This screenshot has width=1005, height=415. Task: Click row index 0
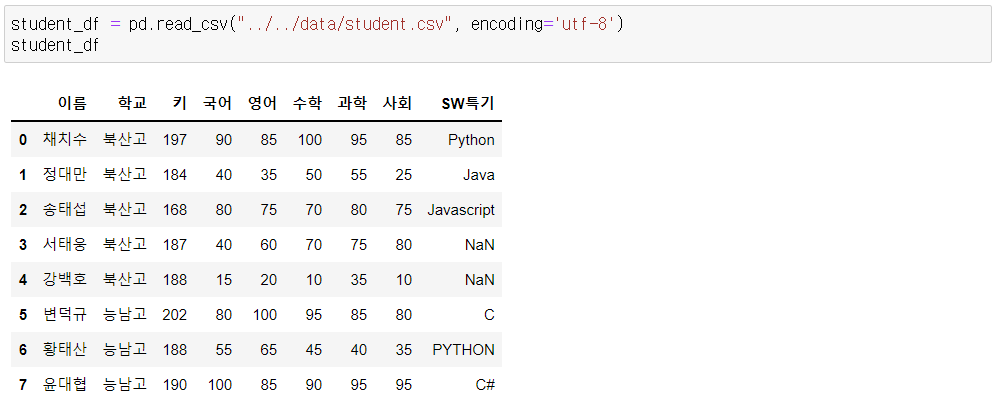pos(23,140)
